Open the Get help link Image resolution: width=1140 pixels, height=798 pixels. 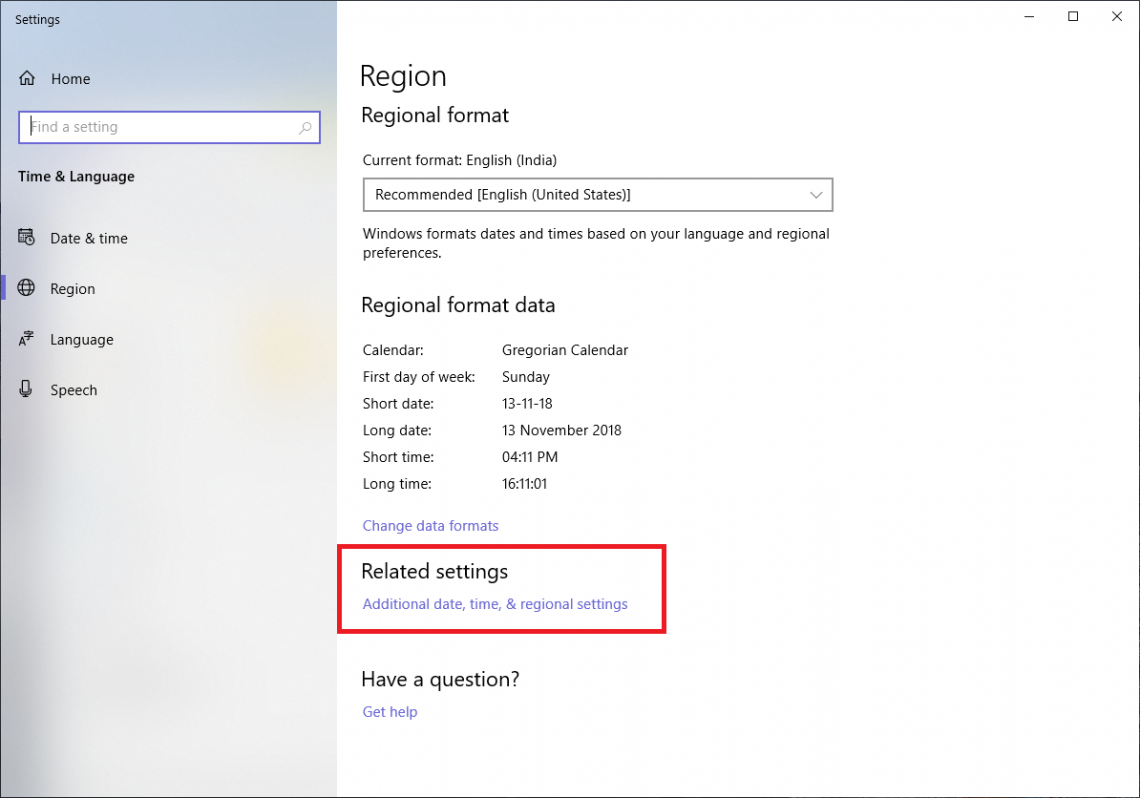pyautogui.click(x=389, y=711)
